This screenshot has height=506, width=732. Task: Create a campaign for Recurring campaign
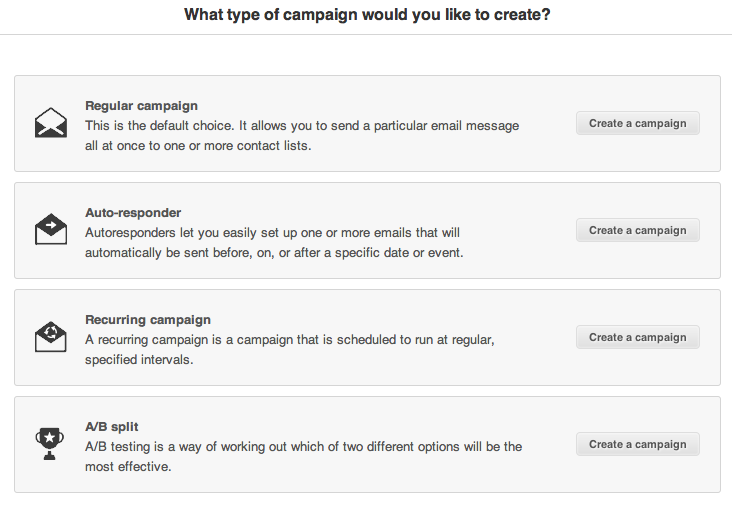638,337
